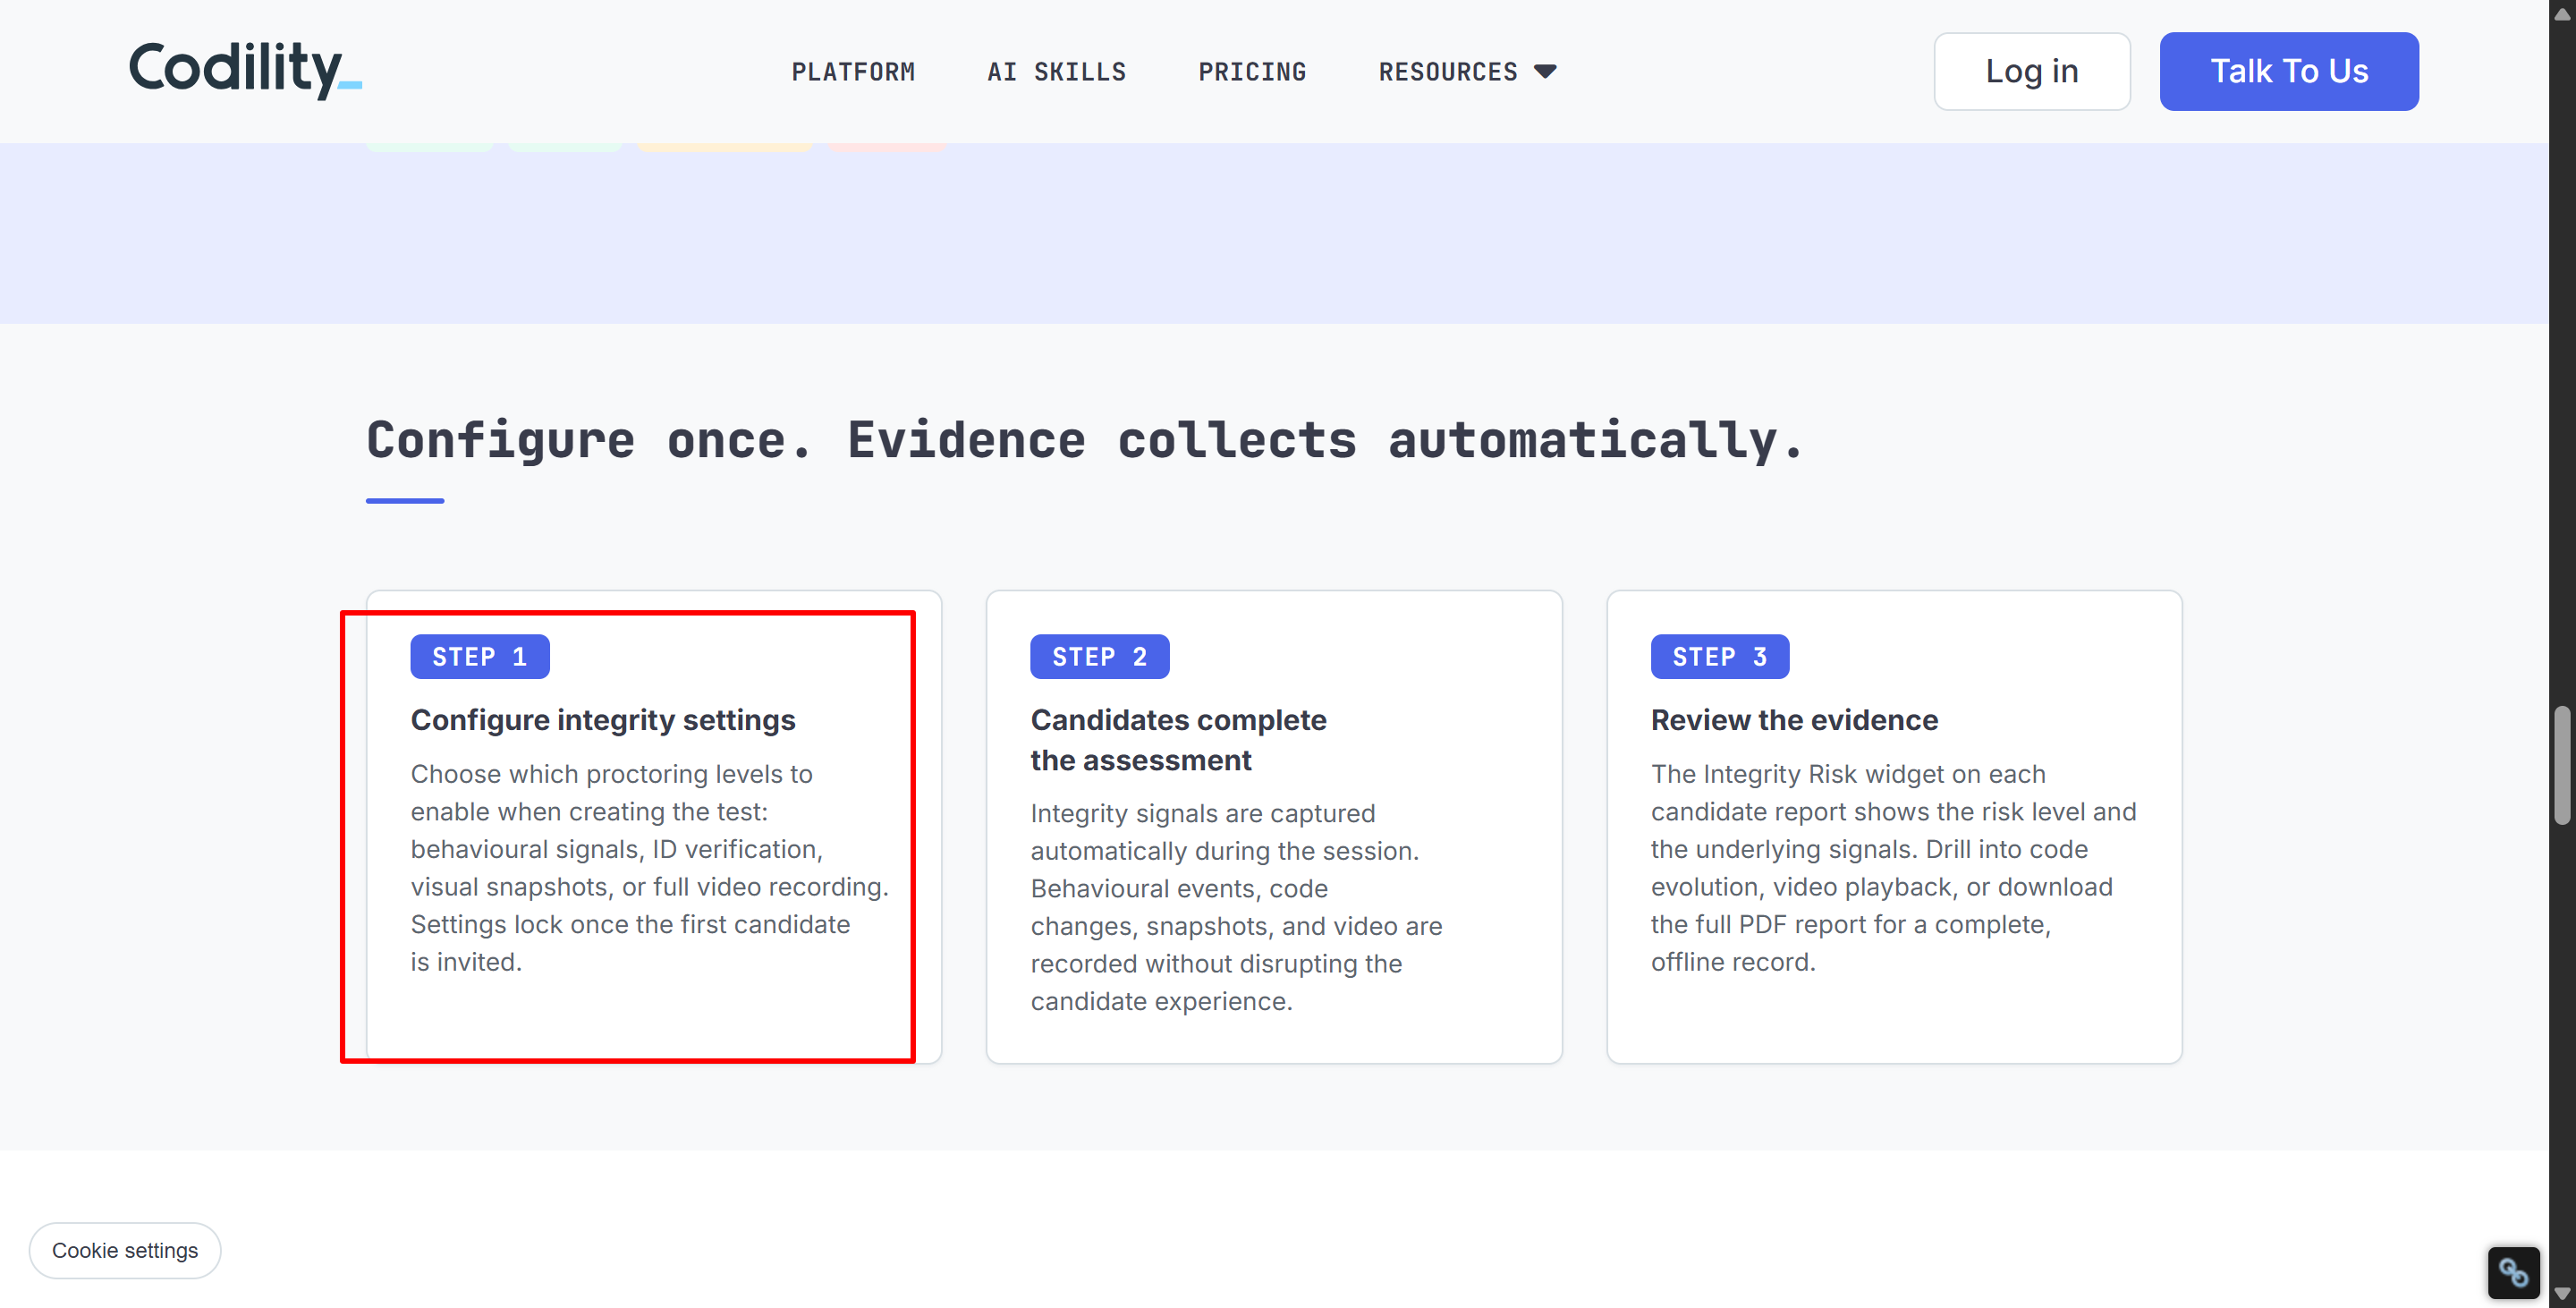2576x1308 pixels.
Task: Click the page vertical scrollbar thumb
Action: tap(2561, 765)
